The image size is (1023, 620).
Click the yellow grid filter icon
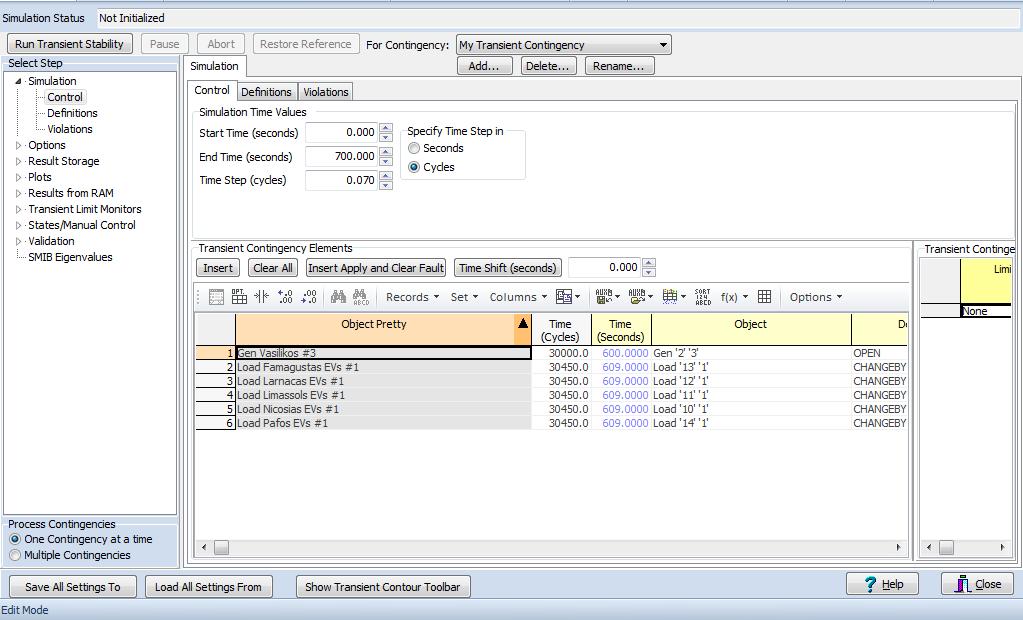(669, 297)
